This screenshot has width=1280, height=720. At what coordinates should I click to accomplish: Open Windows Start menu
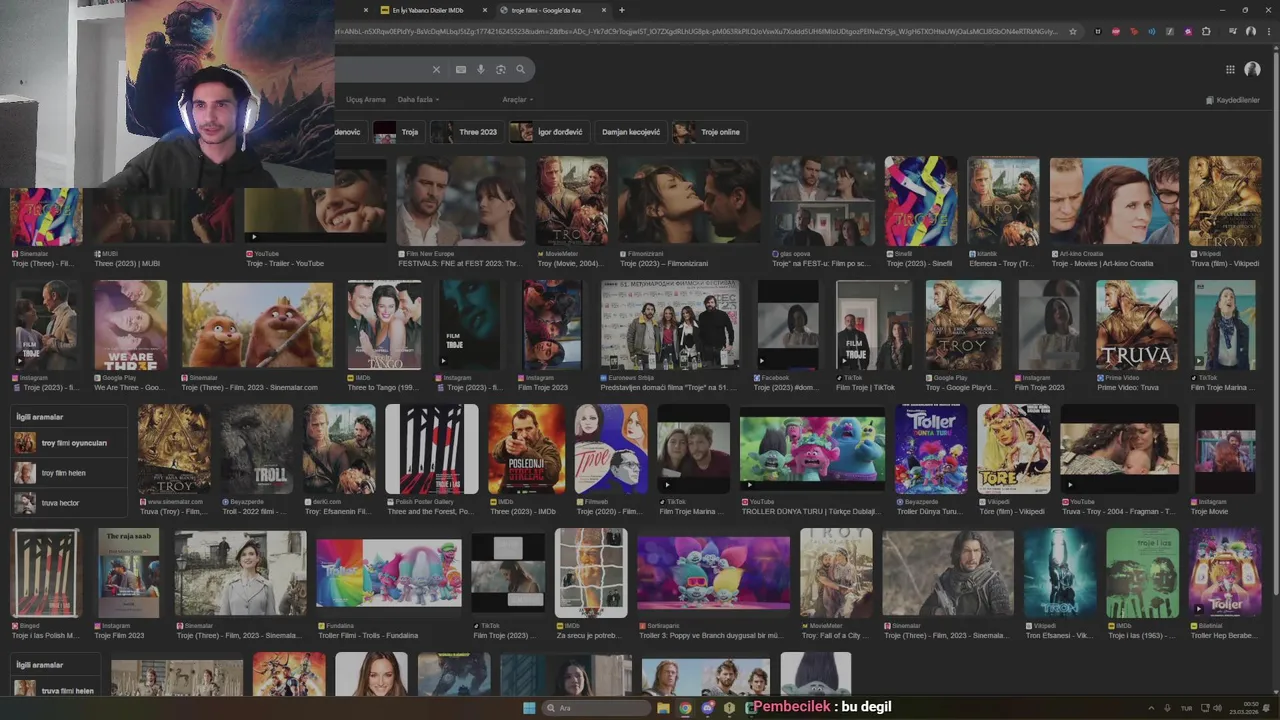[x=529, y=708]
